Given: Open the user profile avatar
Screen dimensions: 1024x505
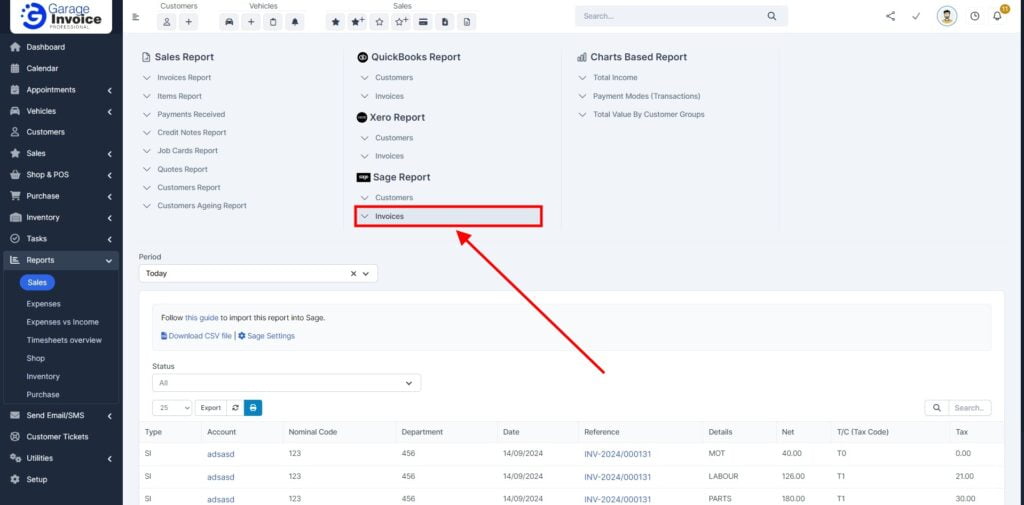Looking at the screenshot, I should tap(947, 16).
